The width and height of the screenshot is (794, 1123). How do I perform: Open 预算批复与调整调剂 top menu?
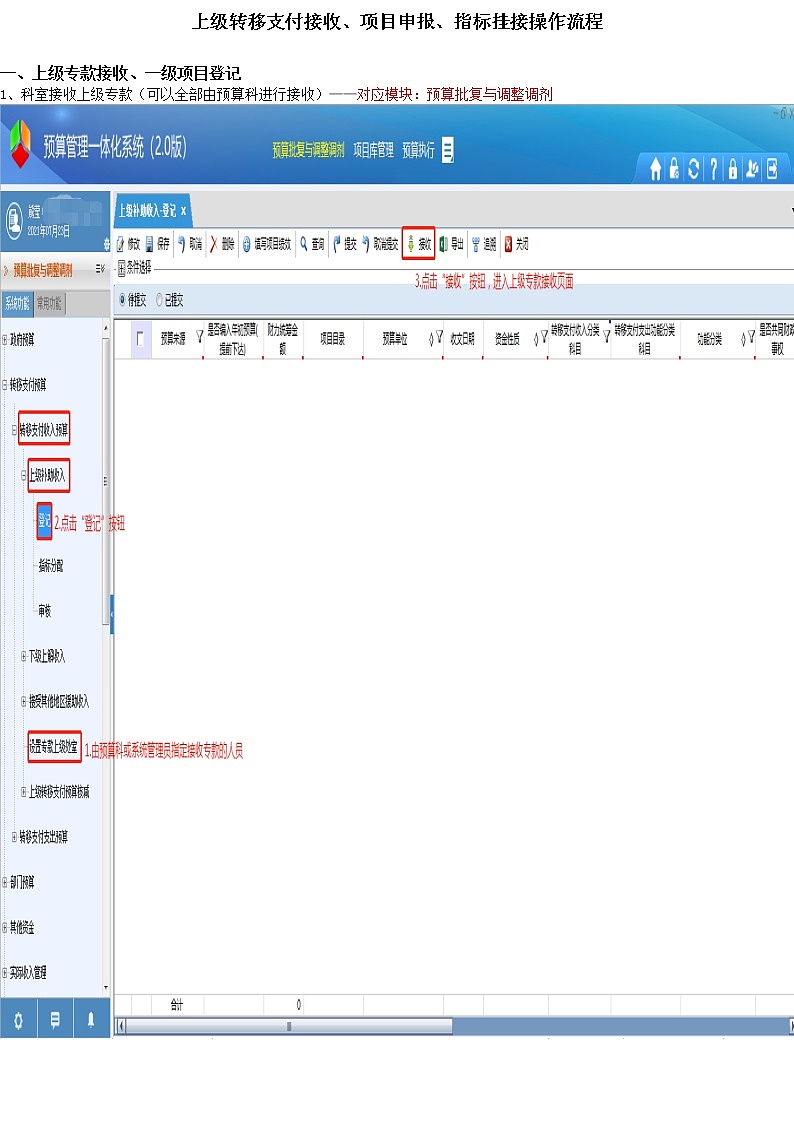[x=309, y=150]
